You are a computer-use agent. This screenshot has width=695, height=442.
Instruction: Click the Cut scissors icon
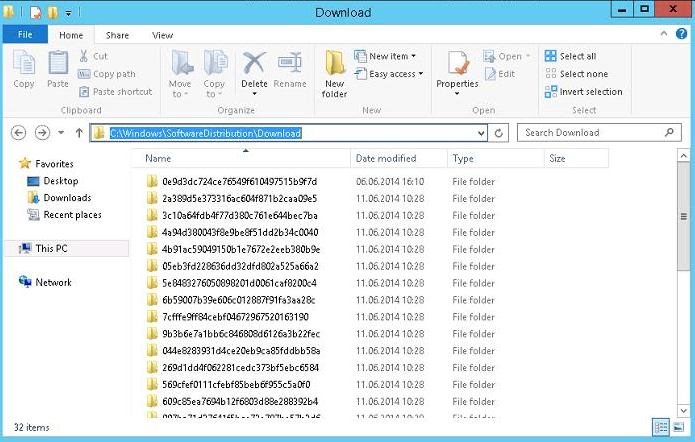point(84,56)
